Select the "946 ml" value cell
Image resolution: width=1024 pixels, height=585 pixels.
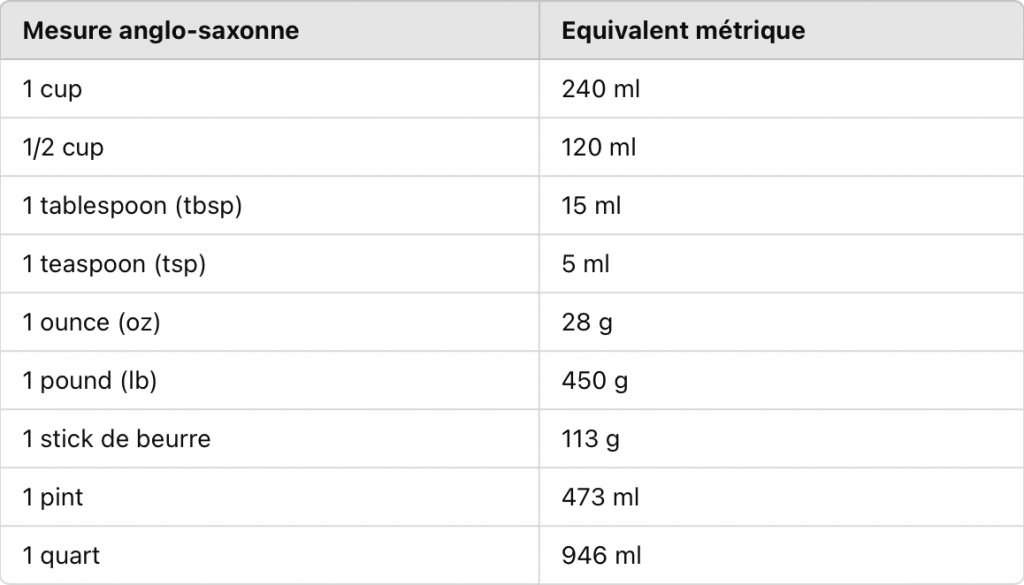tap(602, 555)
